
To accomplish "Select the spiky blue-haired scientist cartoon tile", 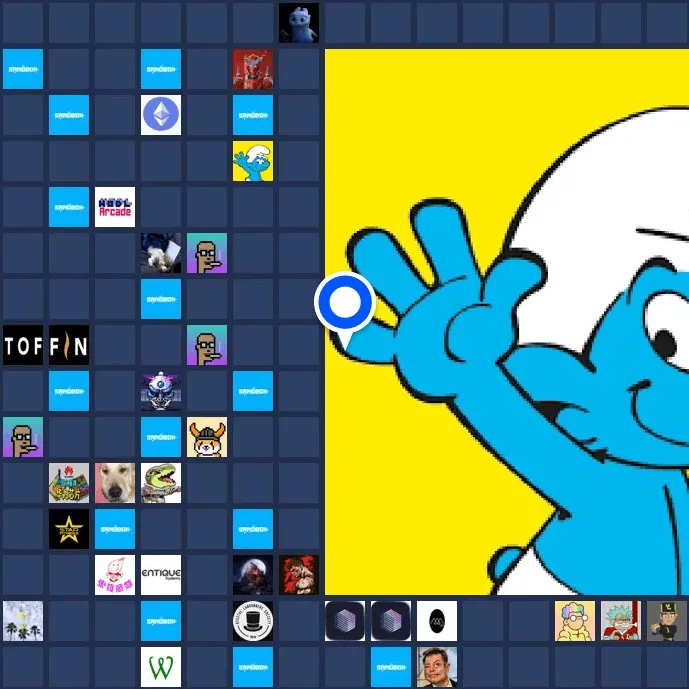I will (x=621, y=621).
